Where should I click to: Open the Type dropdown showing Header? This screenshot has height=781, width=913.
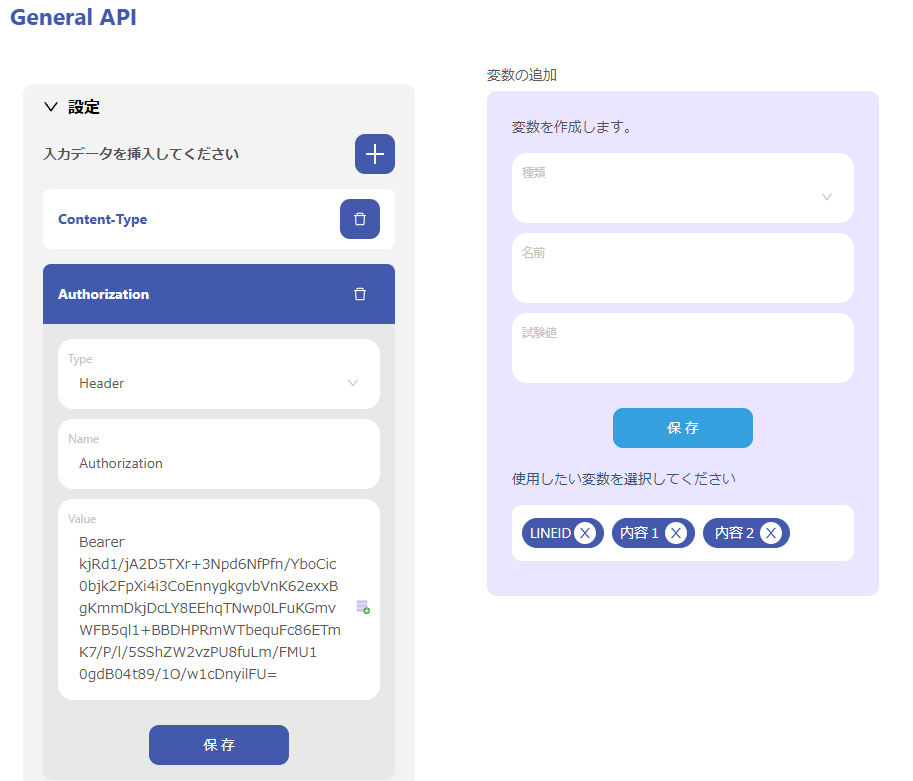pyautogui.click(x=219, y=374)
